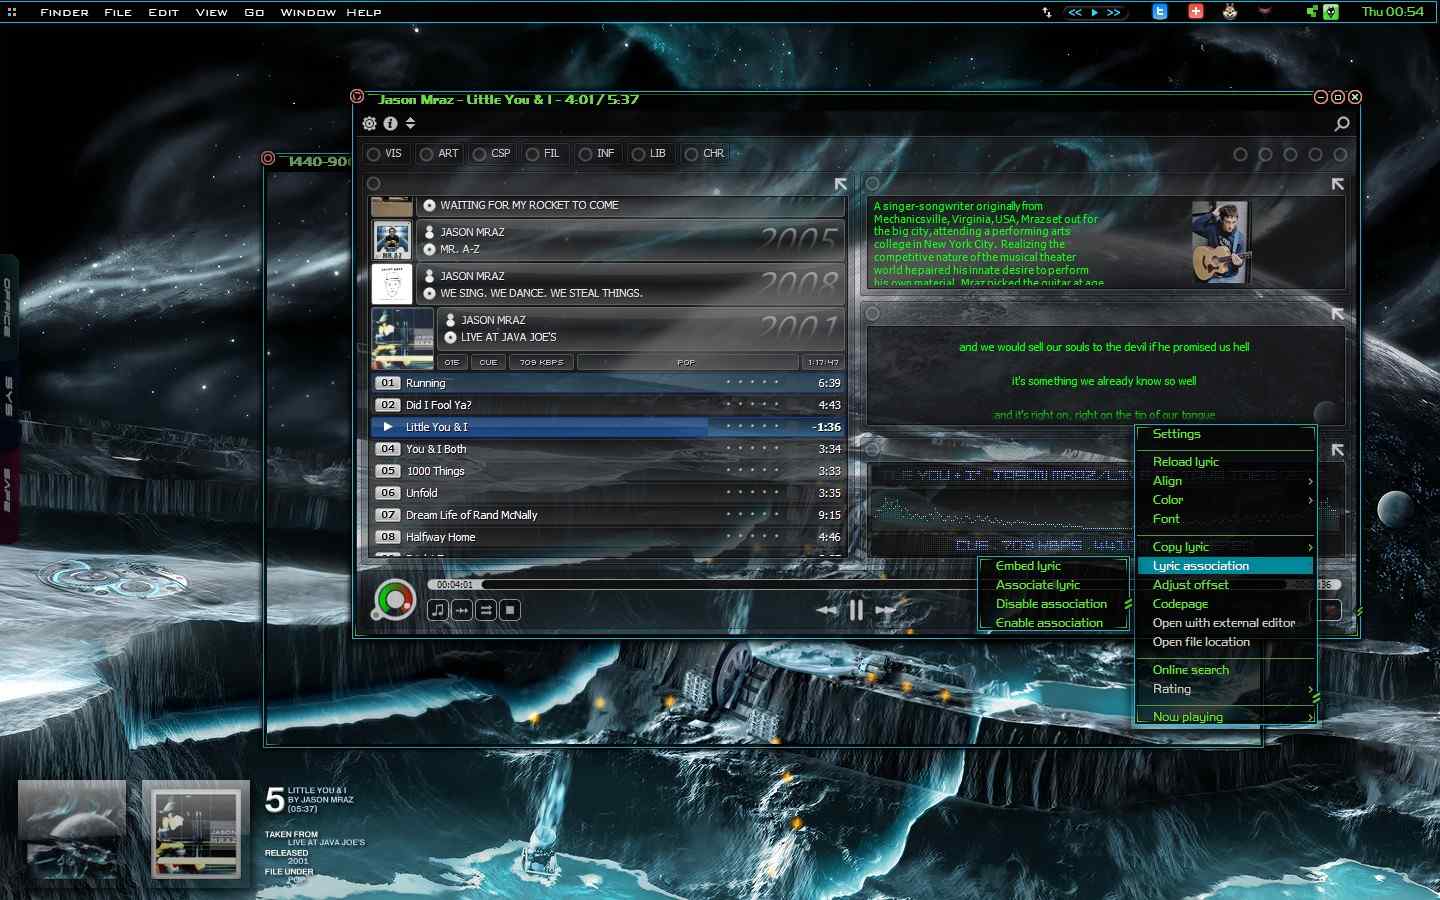Image resolution: width=1440 pixels, height=900 pixels.
Task: Toggle the VIS panel radio
Action: (374, 154)
